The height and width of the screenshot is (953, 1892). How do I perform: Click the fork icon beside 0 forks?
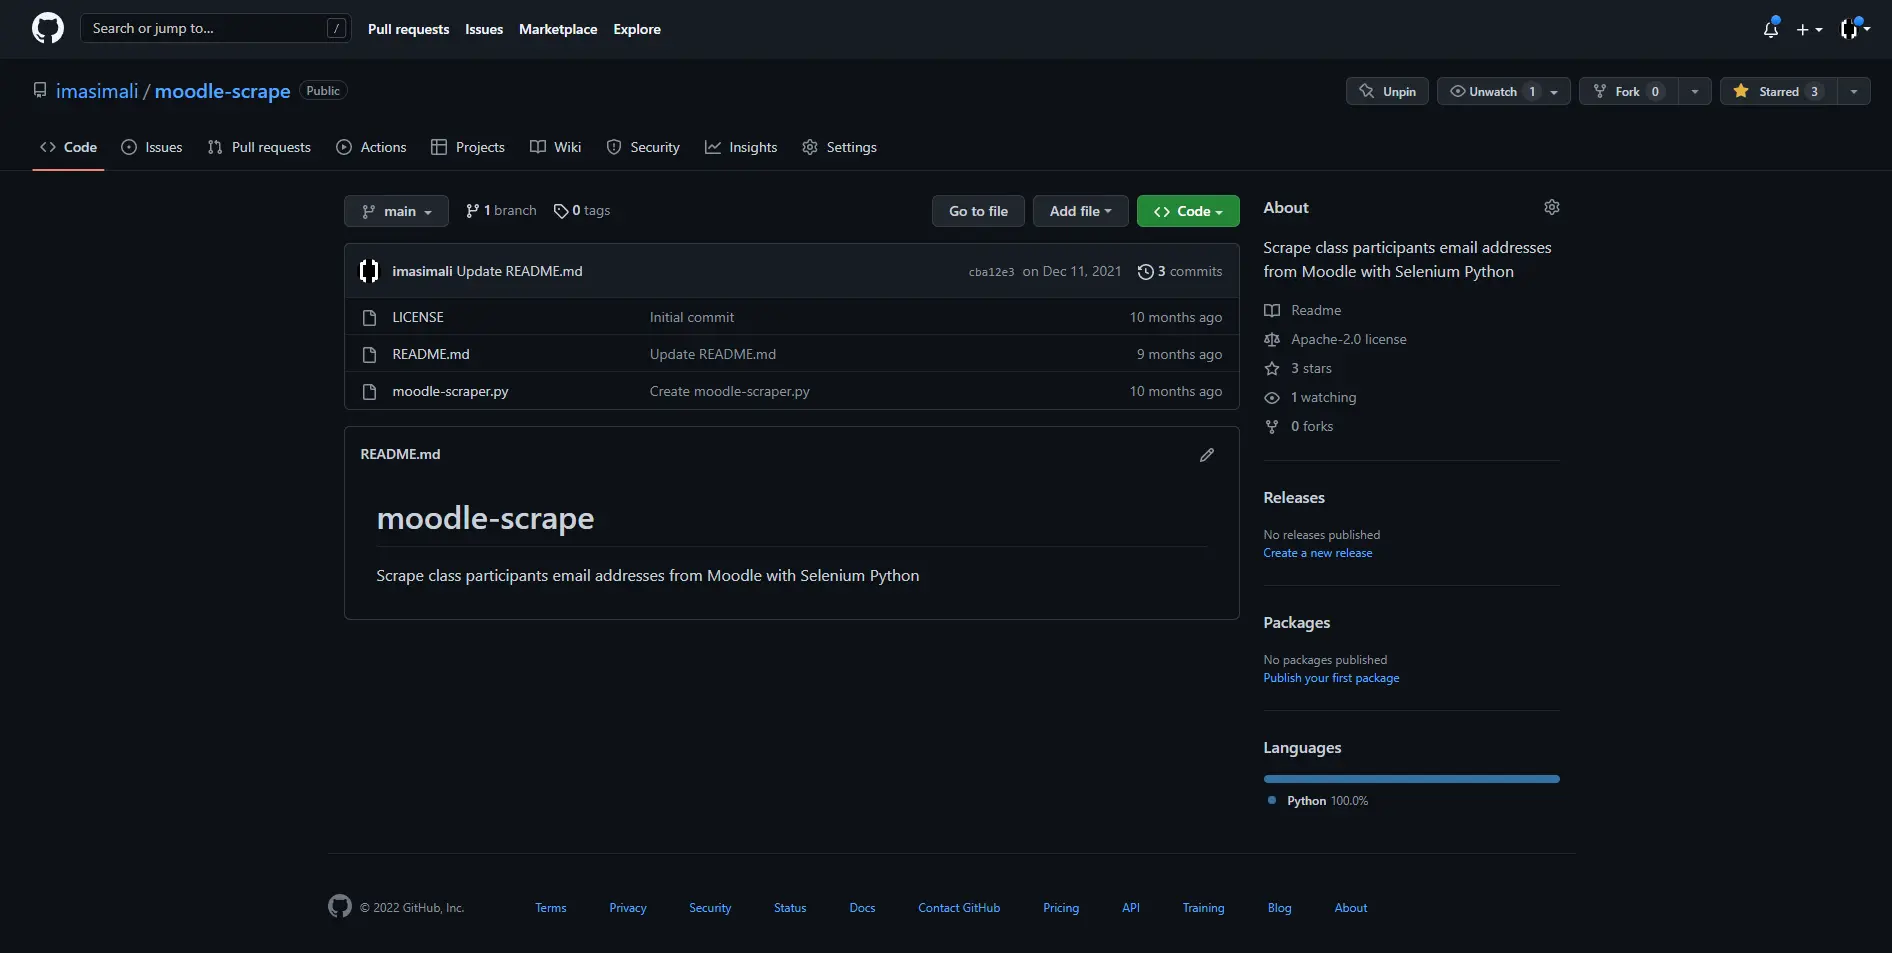point(1272,426)
